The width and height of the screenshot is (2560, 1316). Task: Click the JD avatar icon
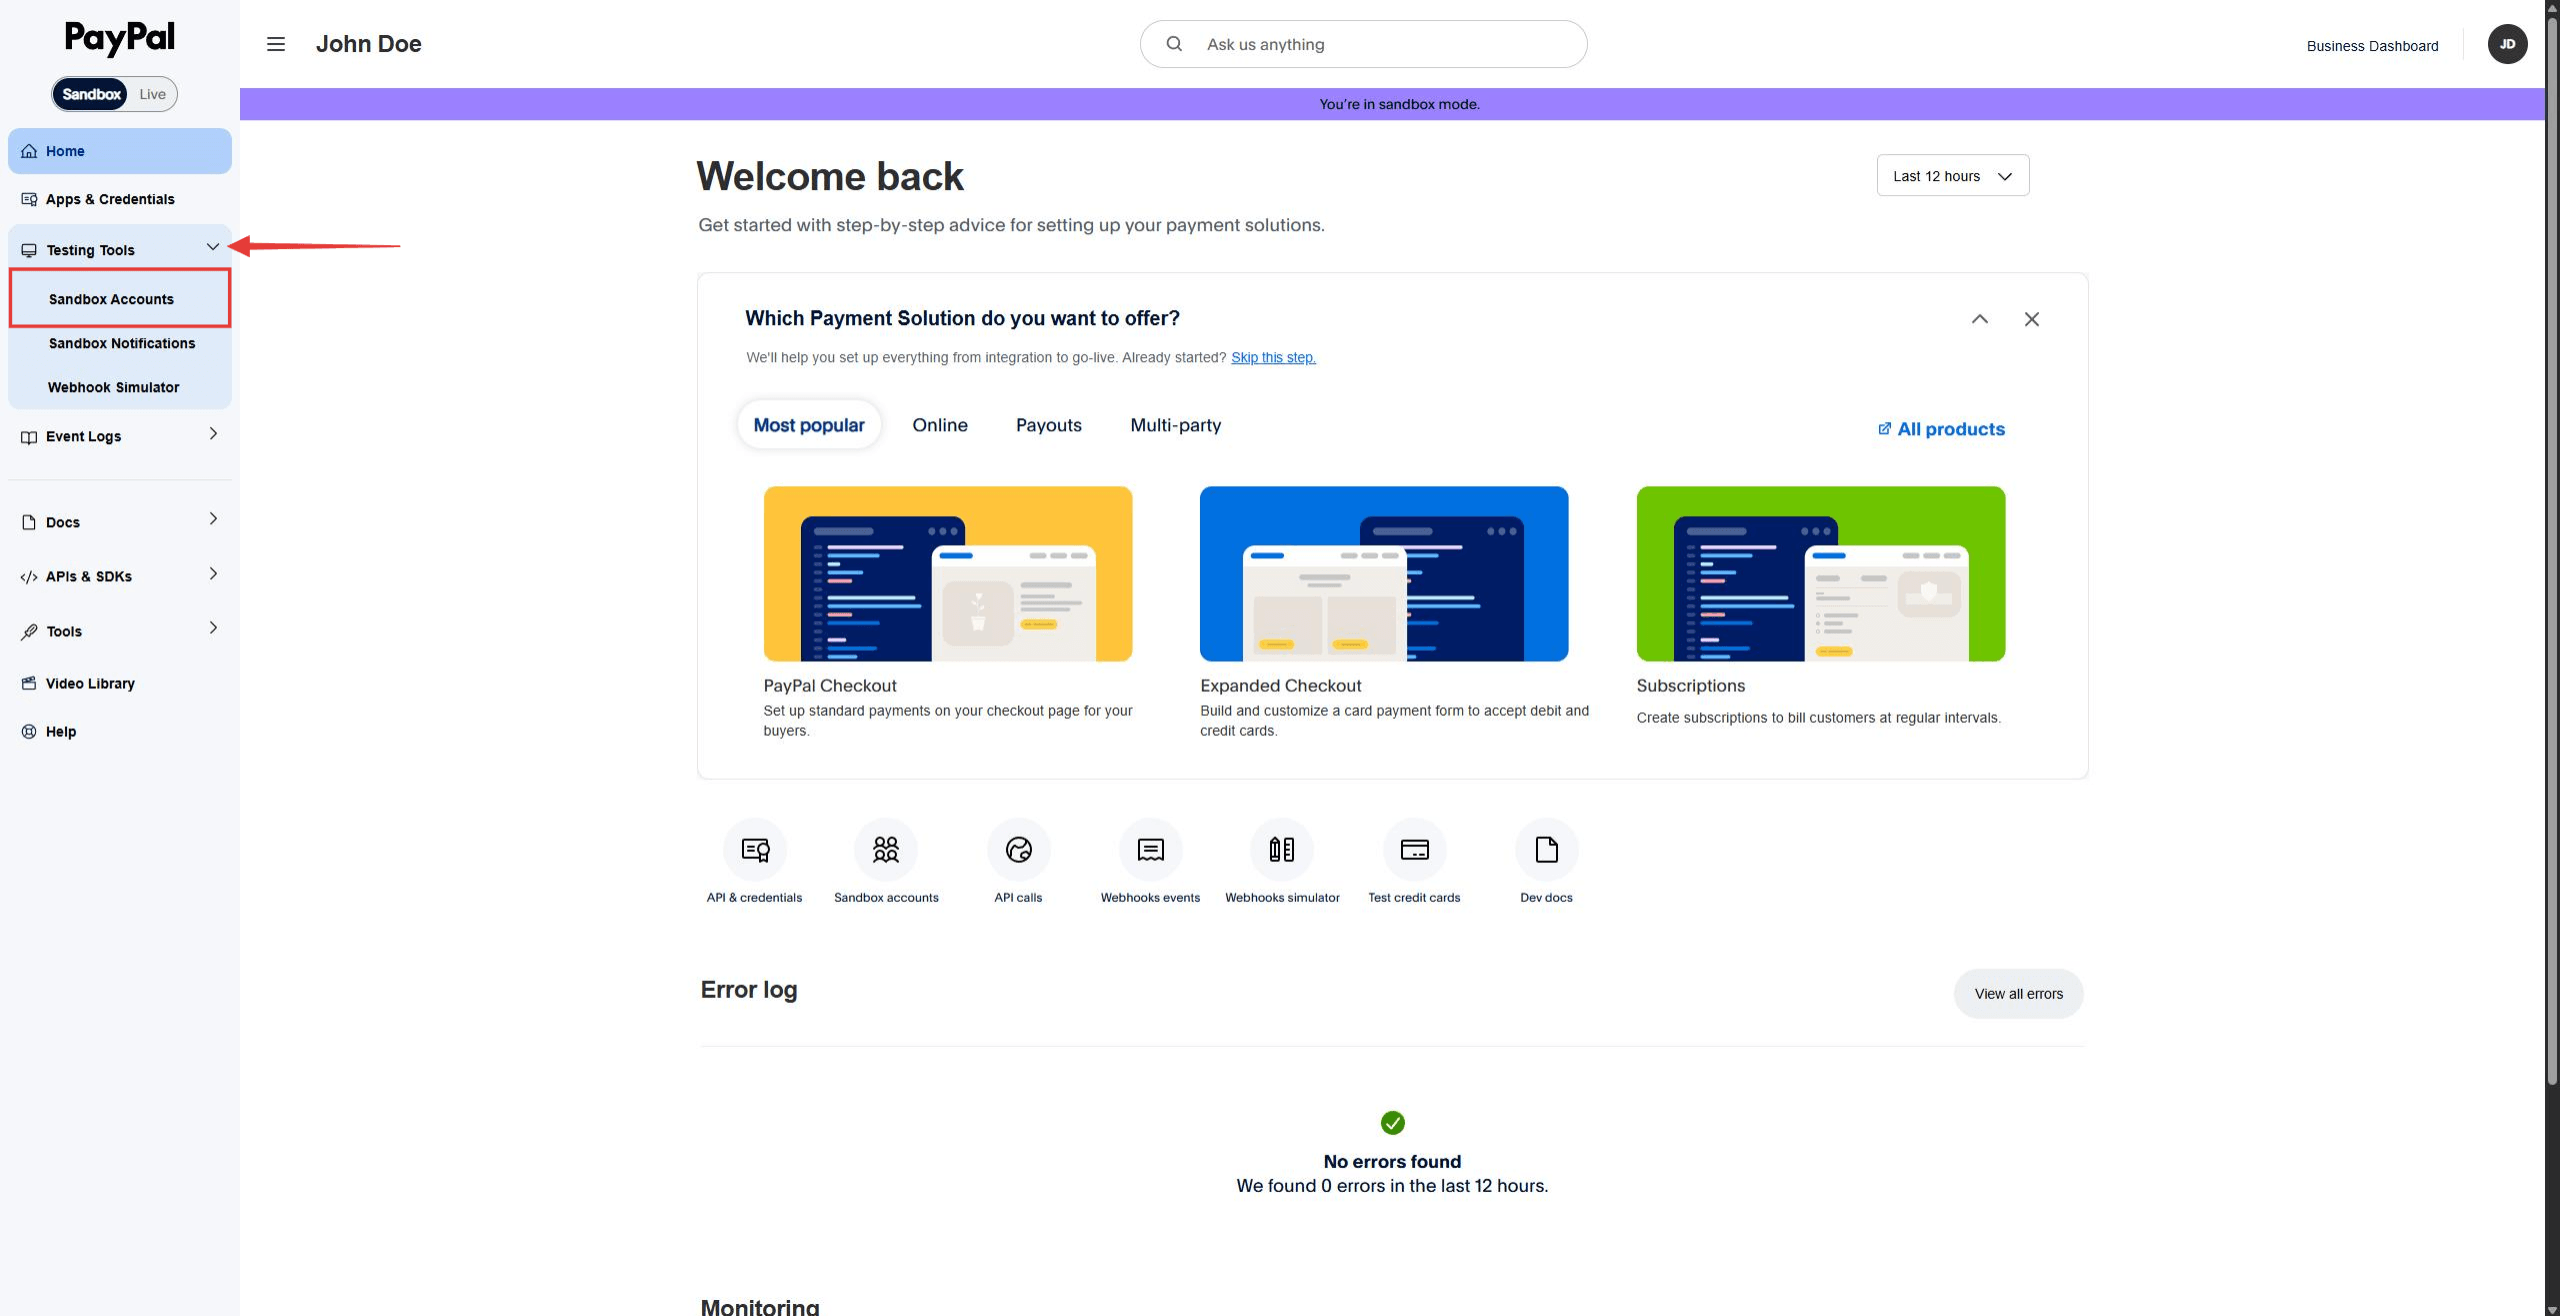(2507, 44)
